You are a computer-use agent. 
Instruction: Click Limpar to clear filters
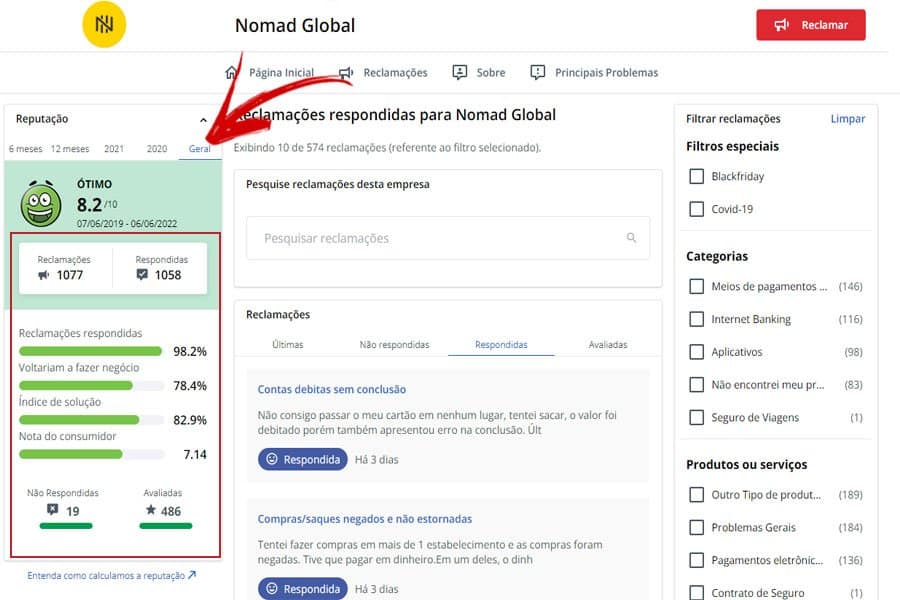[847, 119]
